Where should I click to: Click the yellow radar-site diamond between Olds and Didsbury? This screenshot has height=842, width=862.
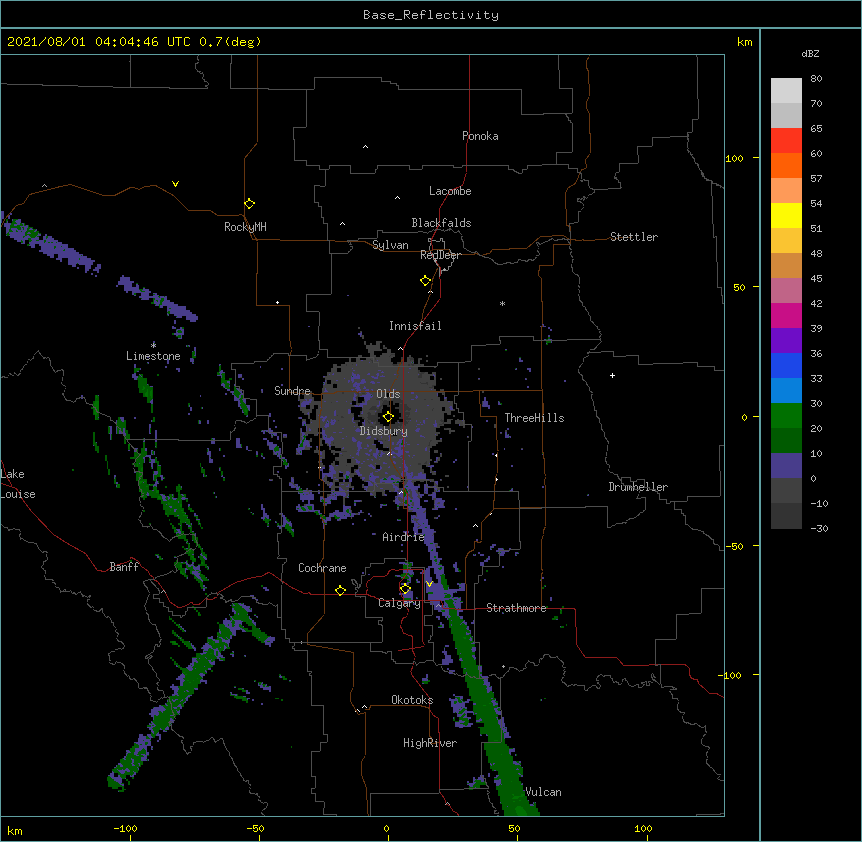[388, 417]
